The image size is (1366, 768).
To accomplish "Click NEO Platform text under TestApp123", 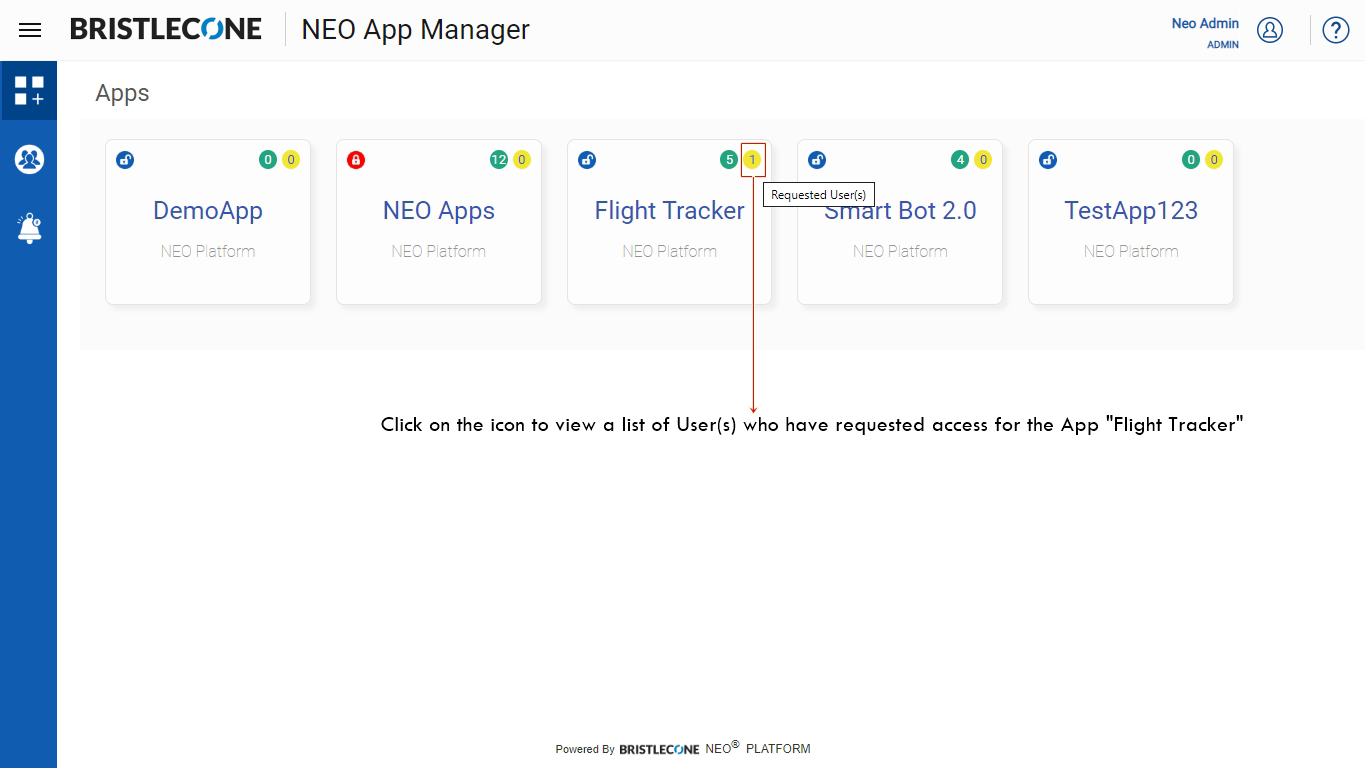I will 1131,251.
